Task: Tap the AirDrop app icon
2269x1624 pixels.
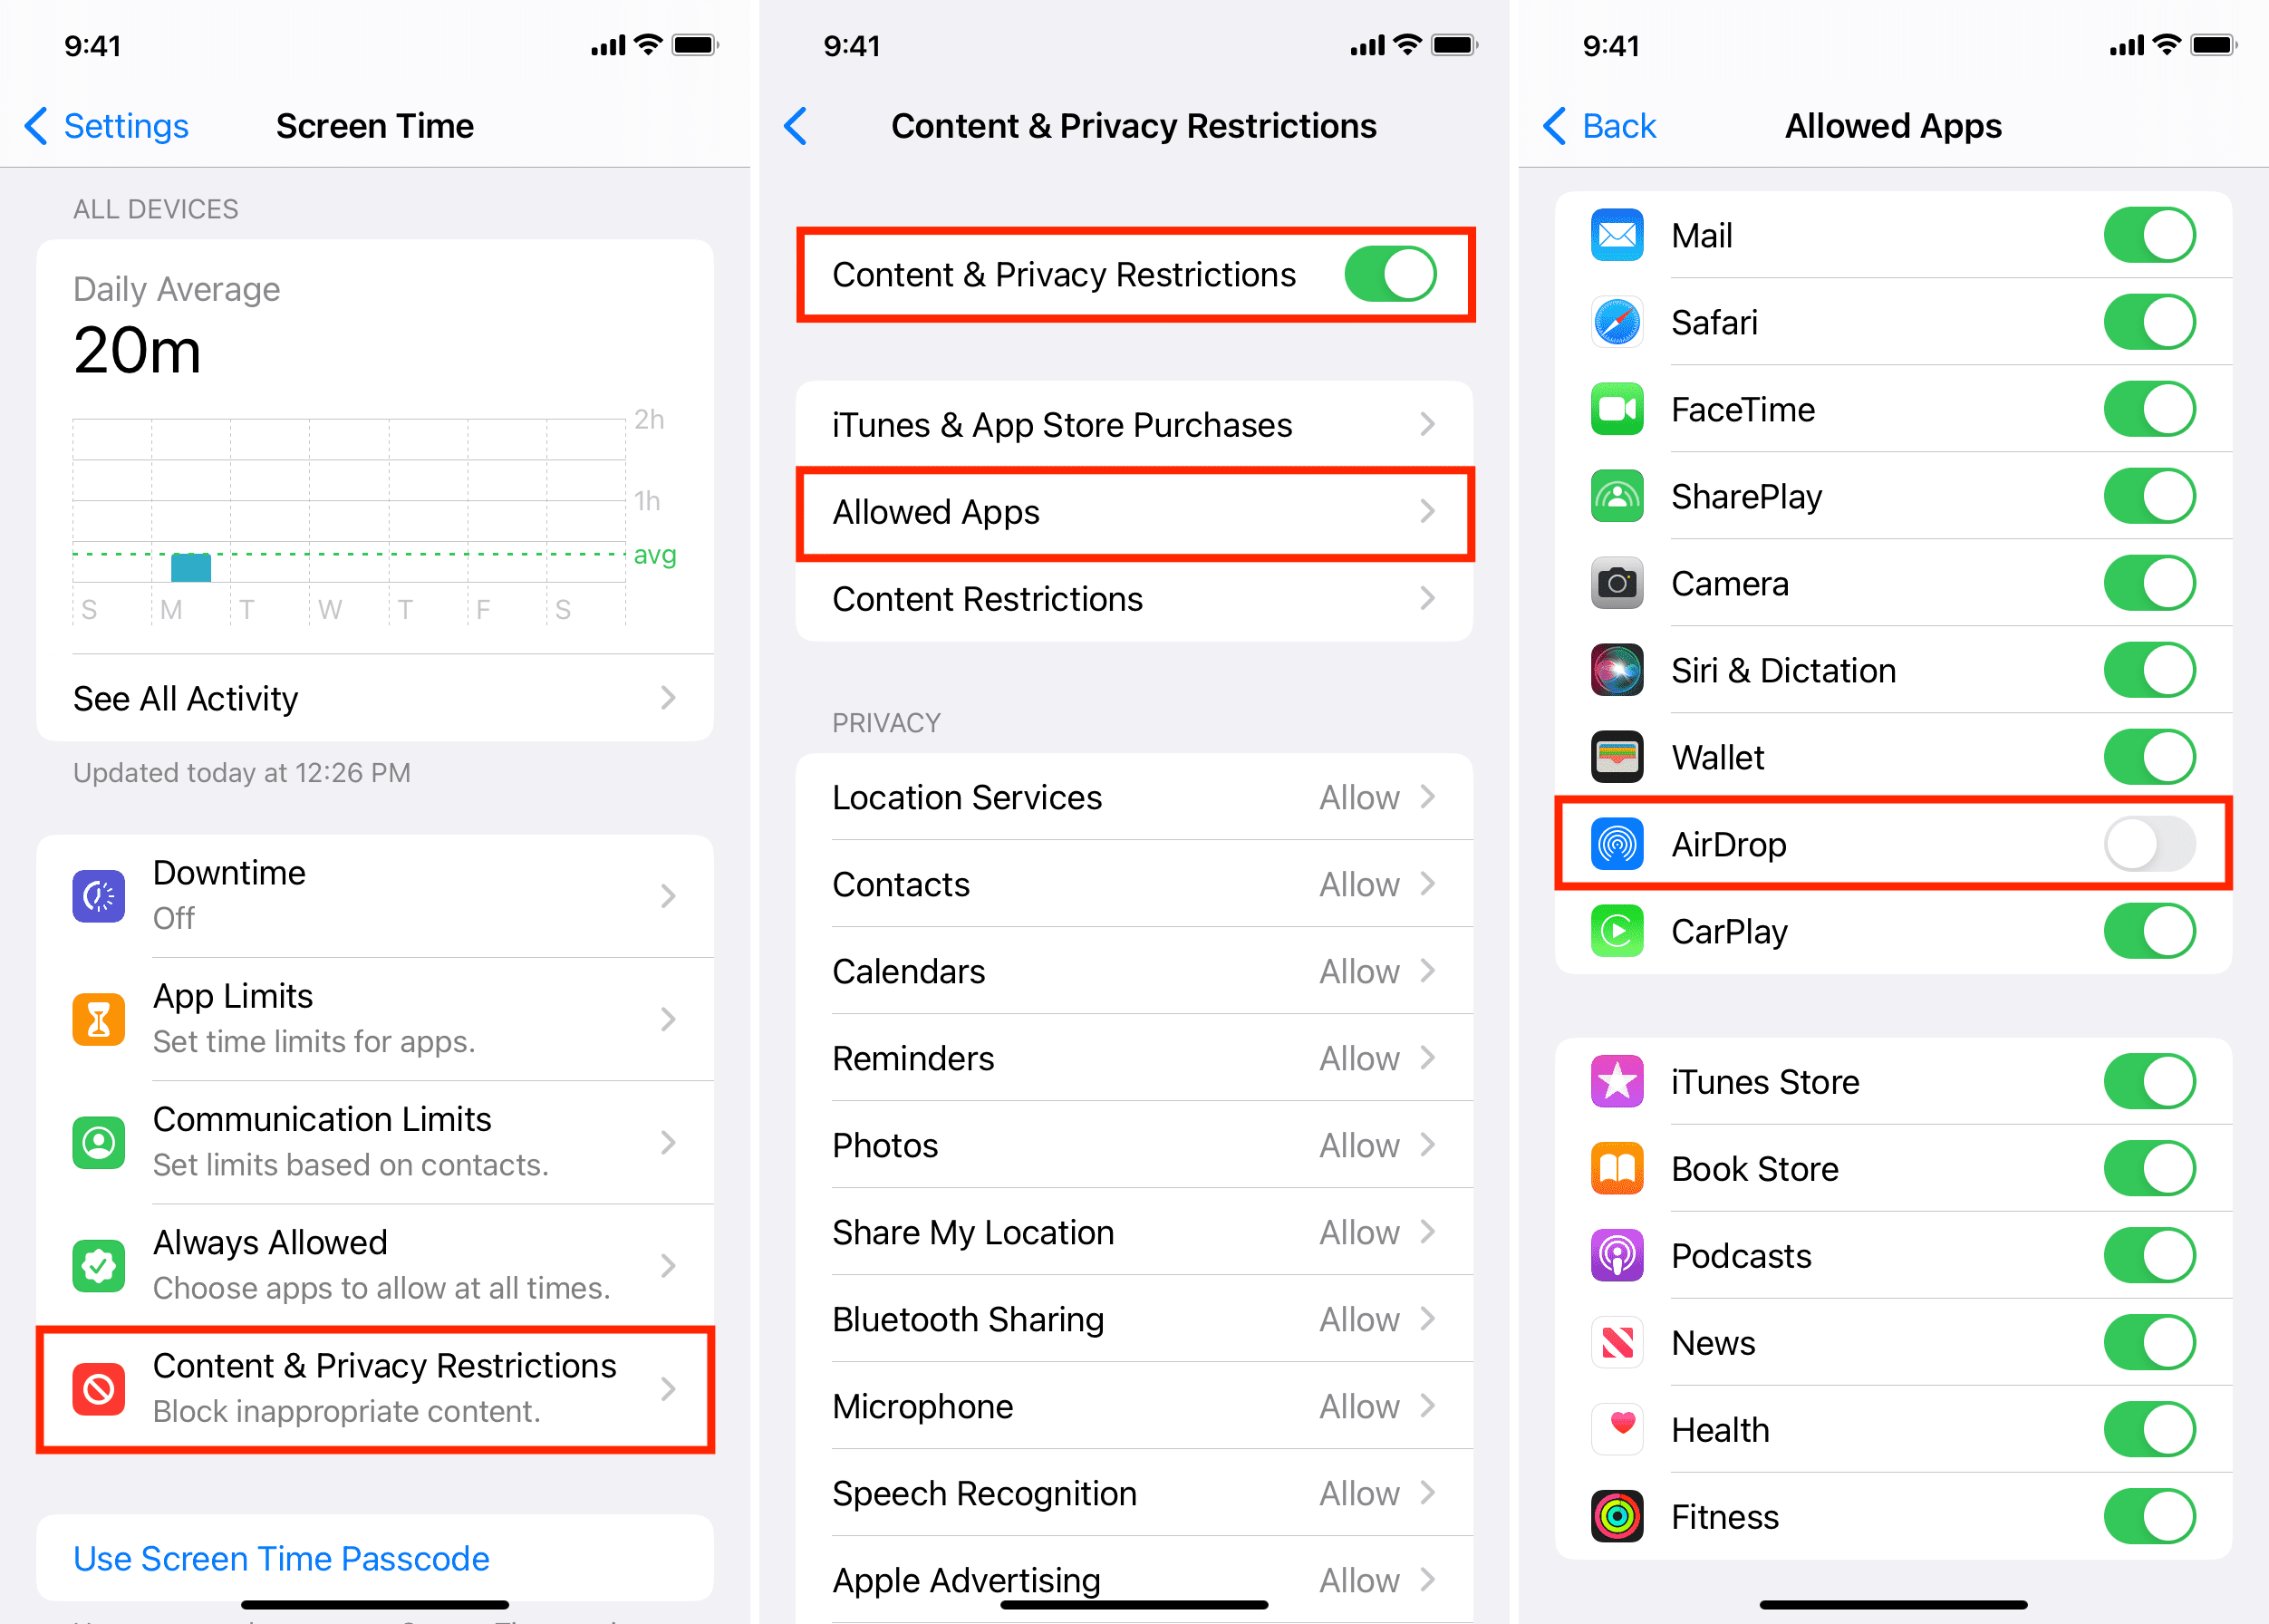Action: (1617, 844)
